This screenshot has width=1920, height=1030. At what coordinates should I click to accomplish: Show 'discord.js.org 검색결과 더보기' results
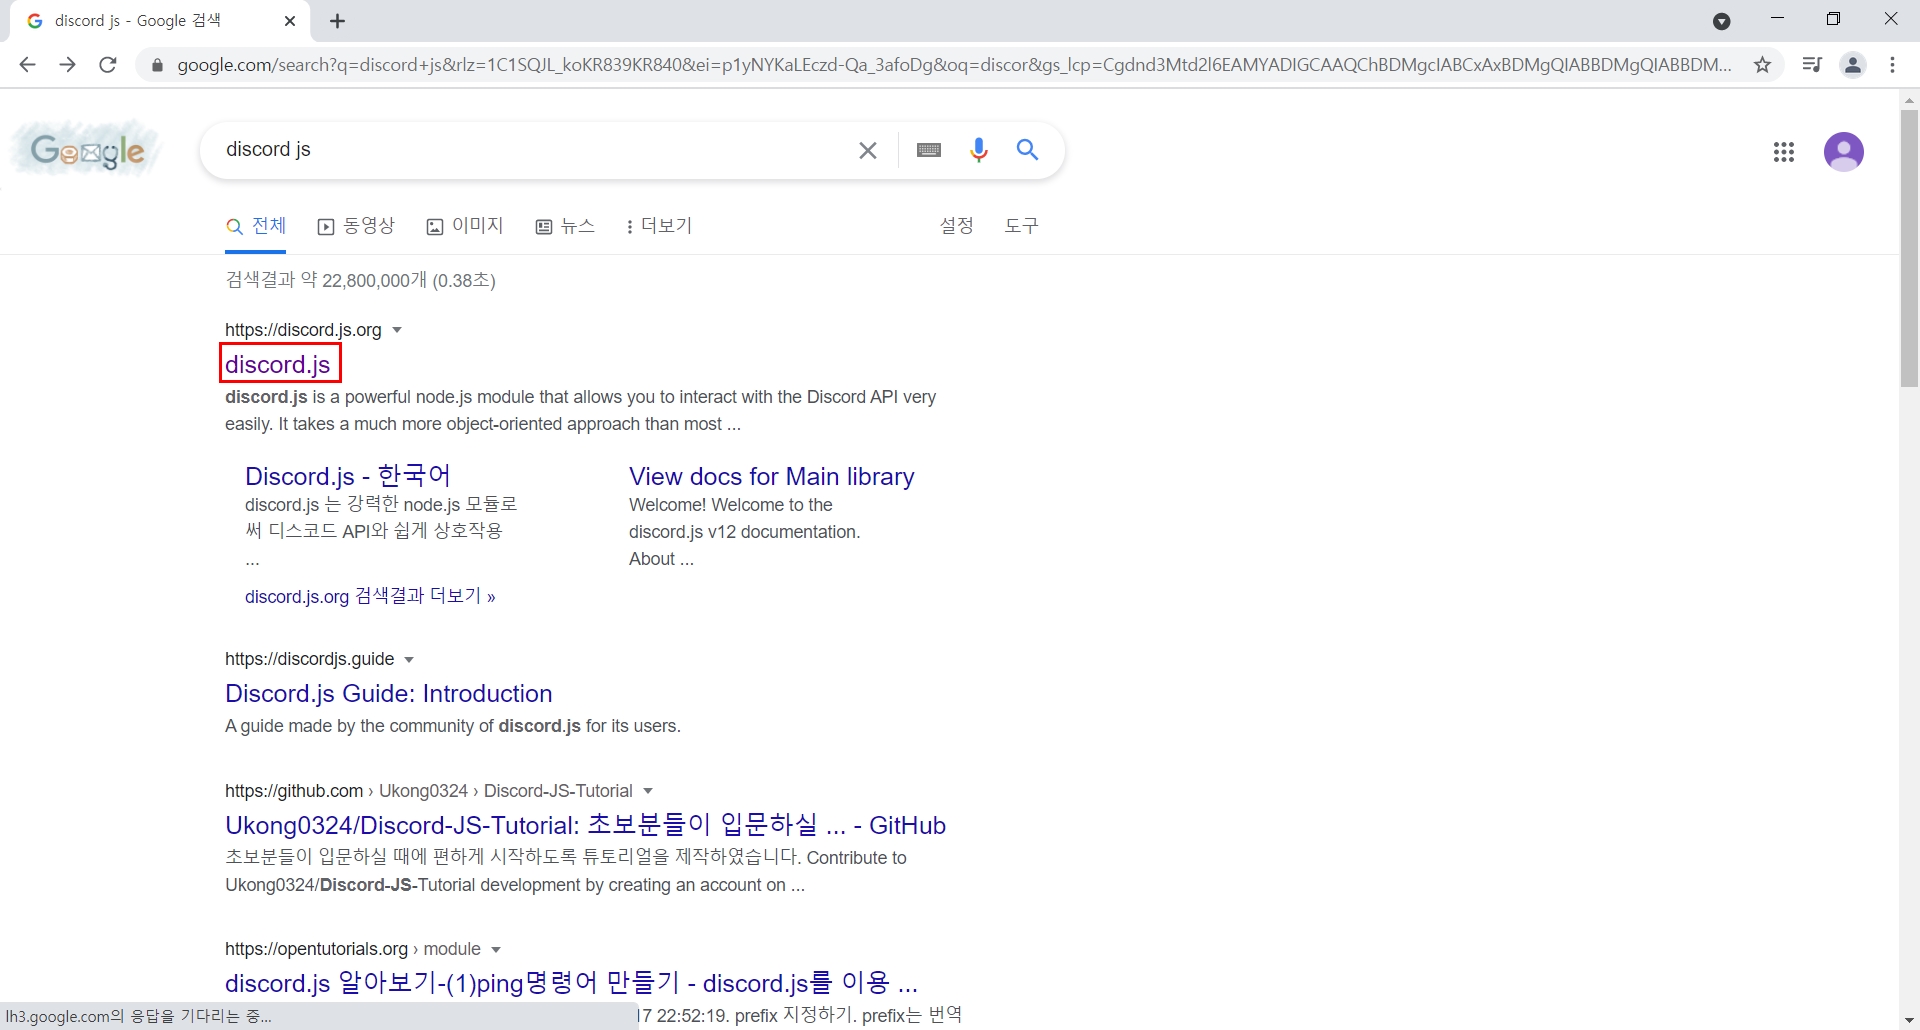370,597
